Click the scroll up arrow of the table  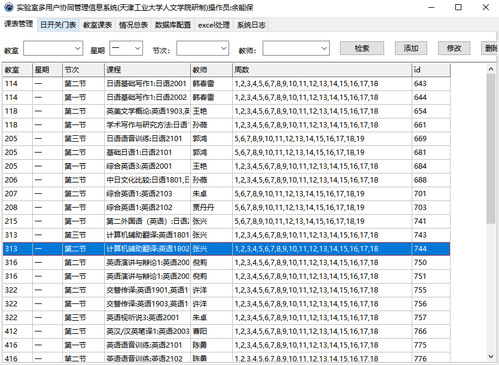tap(491, 69)
